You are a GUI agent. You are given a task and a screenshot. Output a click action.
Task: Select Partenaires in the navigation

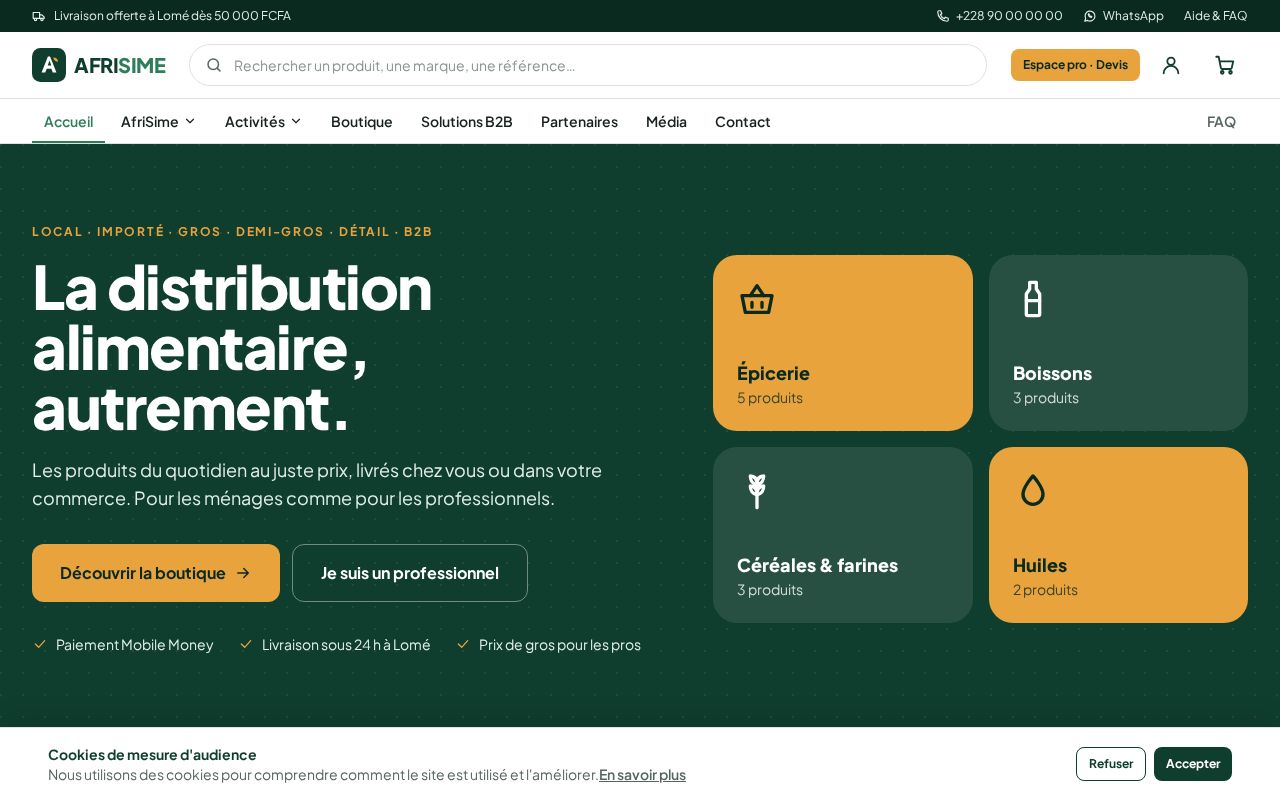579,121
